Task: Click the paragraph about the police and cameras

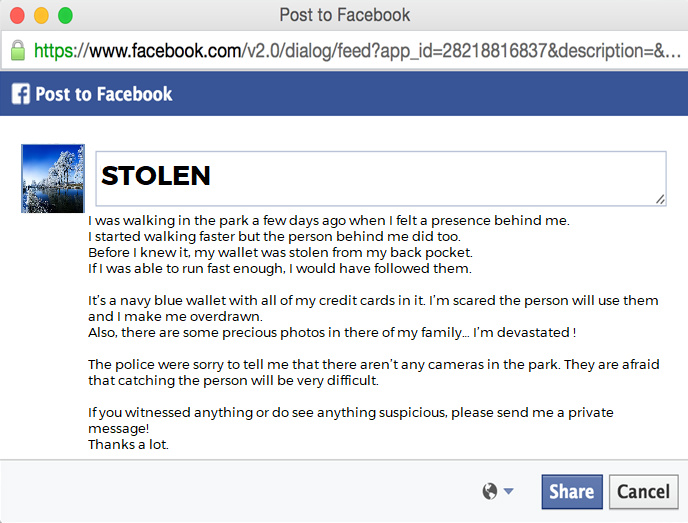Action: pos(372,372)
